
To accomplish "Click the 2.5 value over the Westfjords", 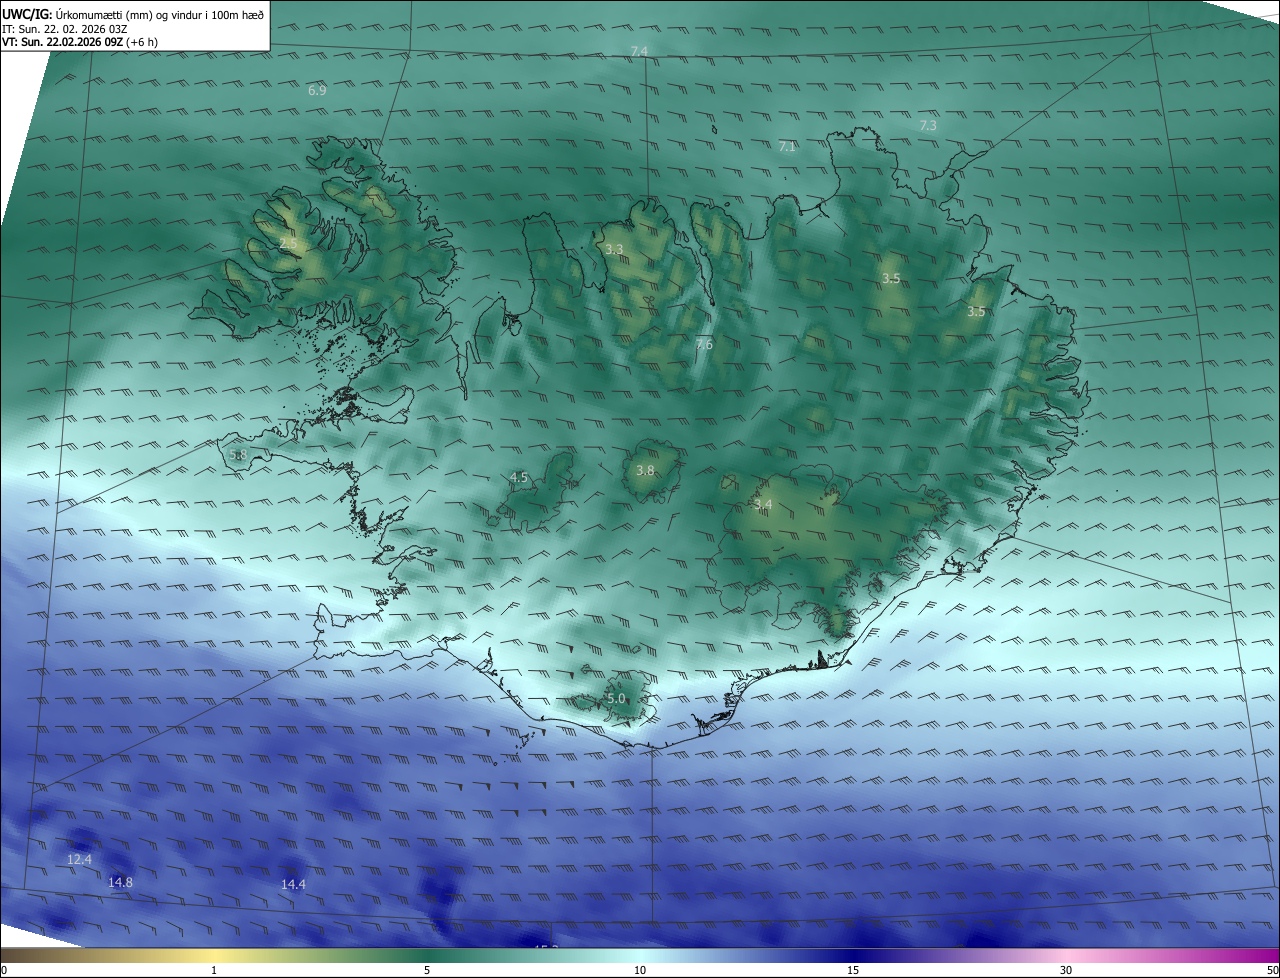I will [288, 243].
